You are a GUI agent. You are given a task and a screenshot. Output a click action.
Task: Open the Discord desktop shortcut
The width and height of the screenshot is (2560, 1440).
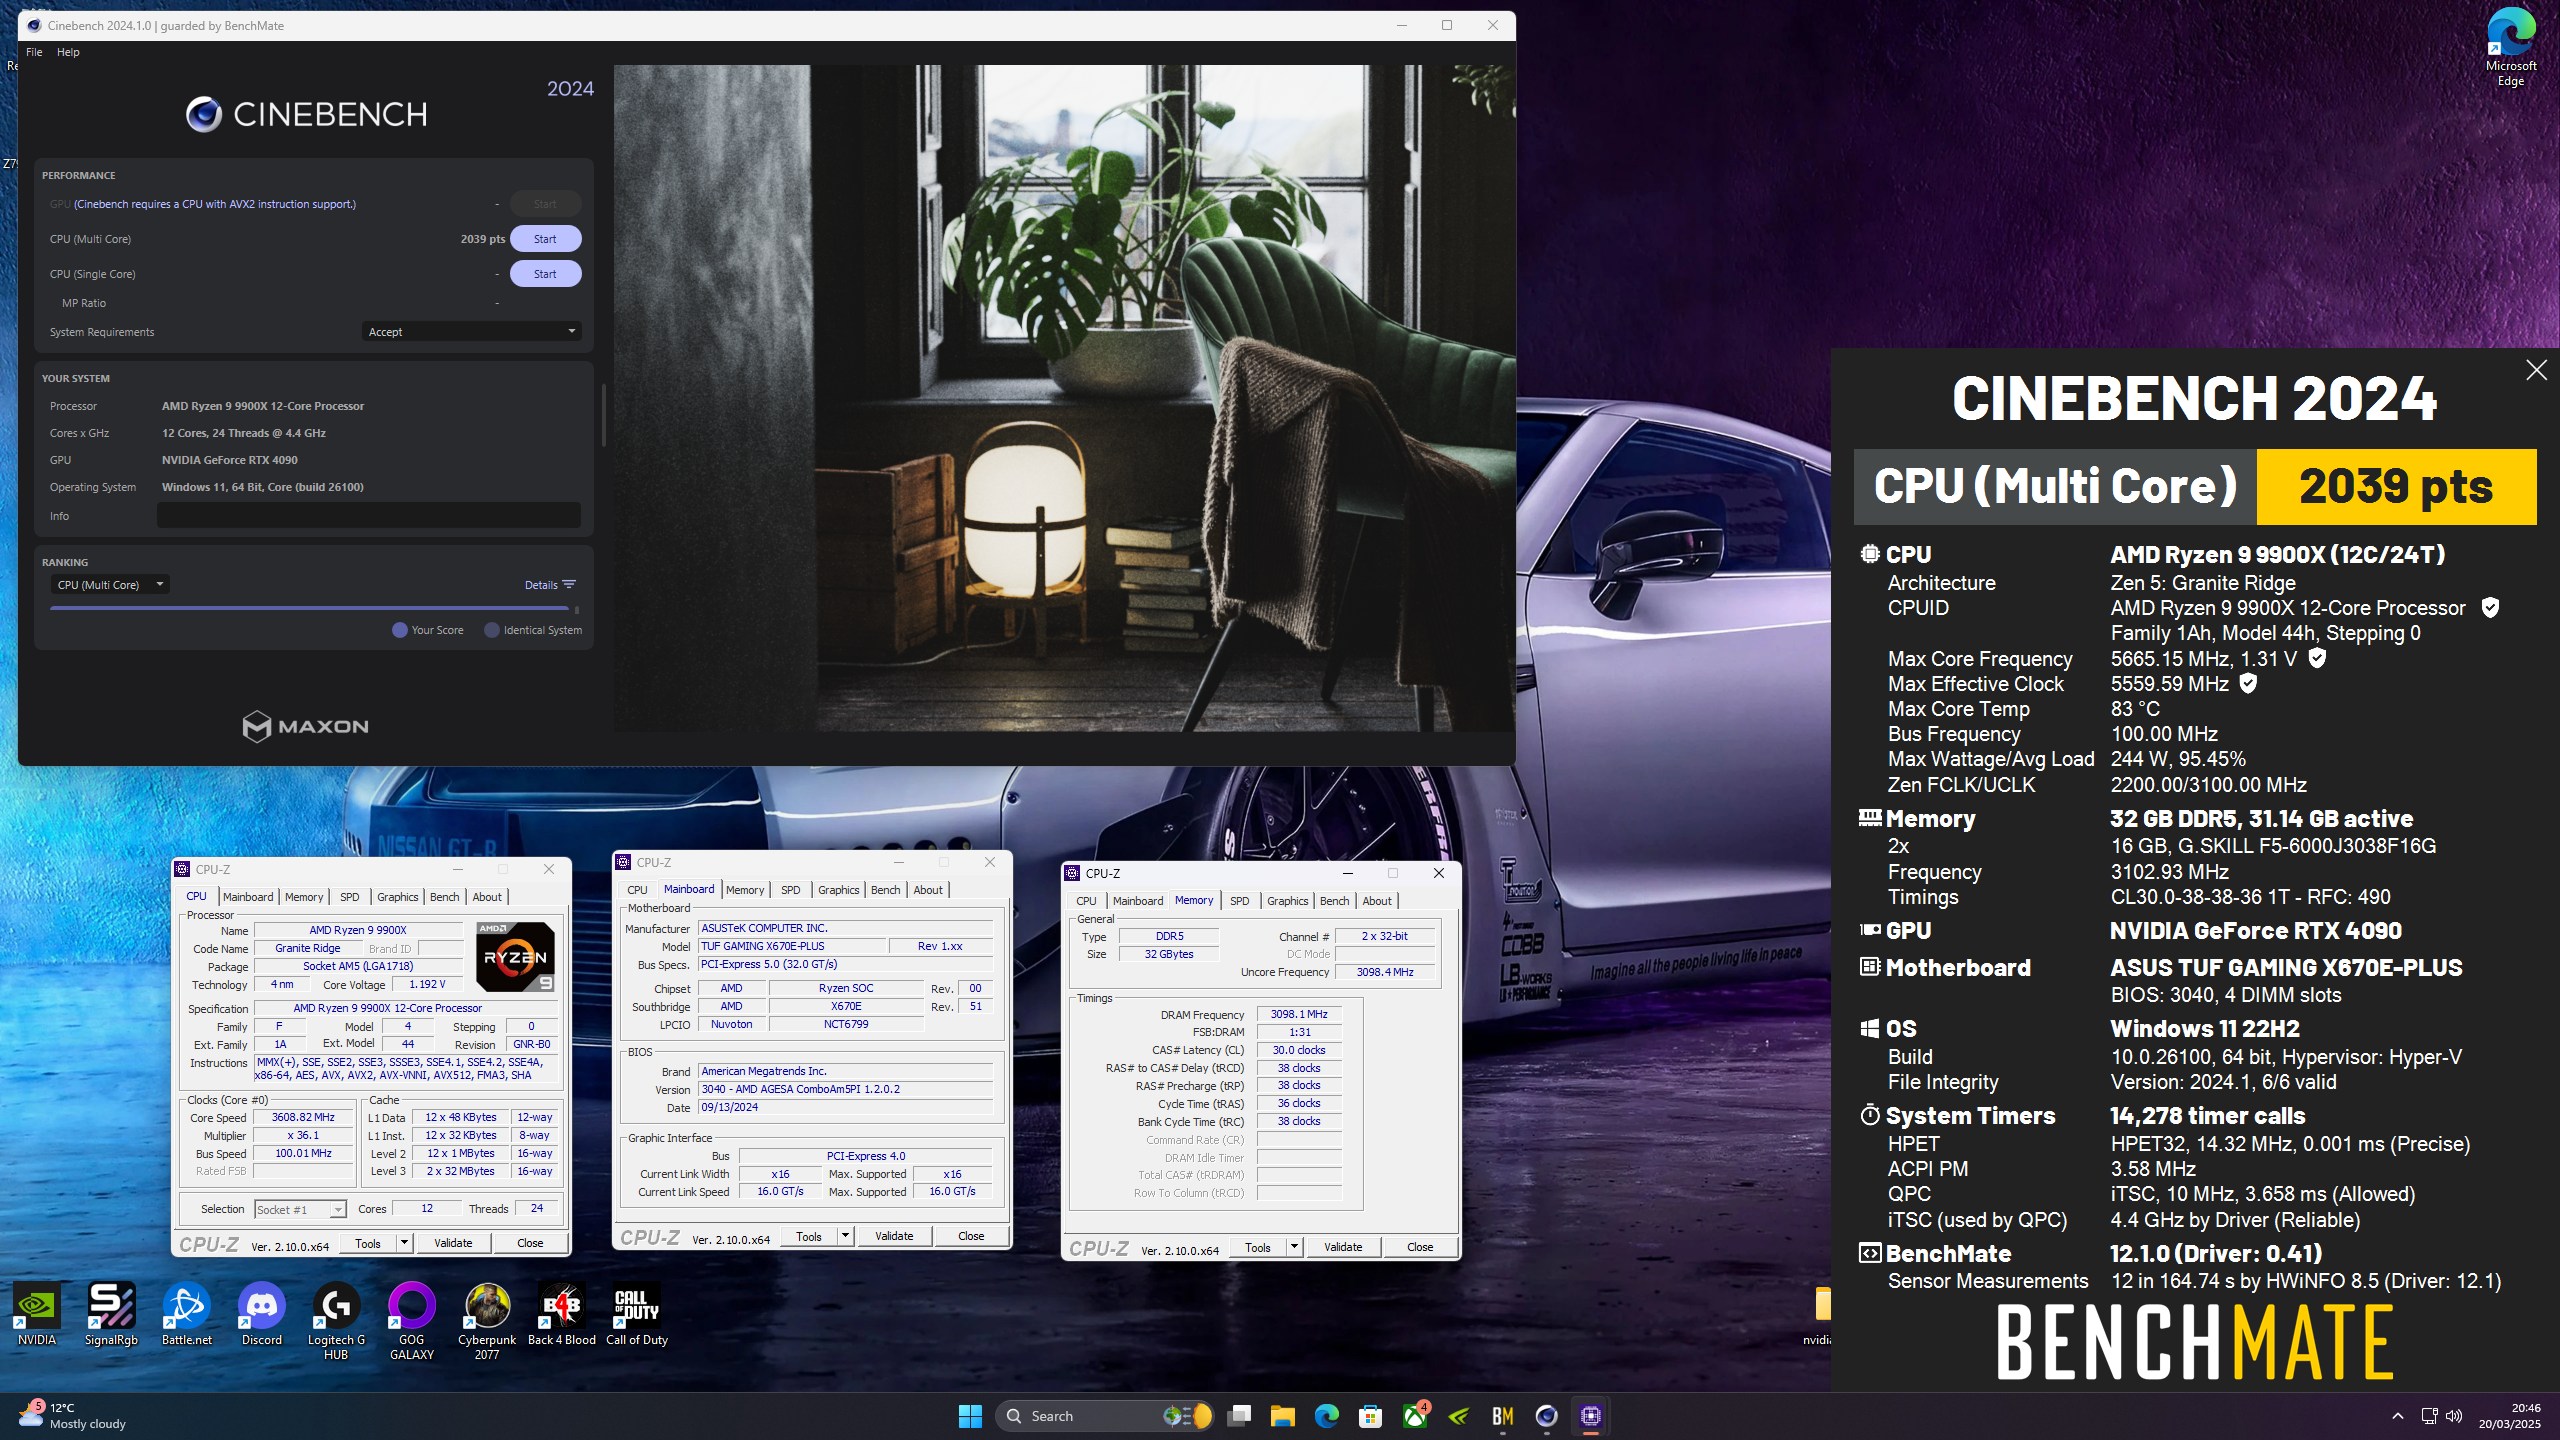[x=262, y=1314]
